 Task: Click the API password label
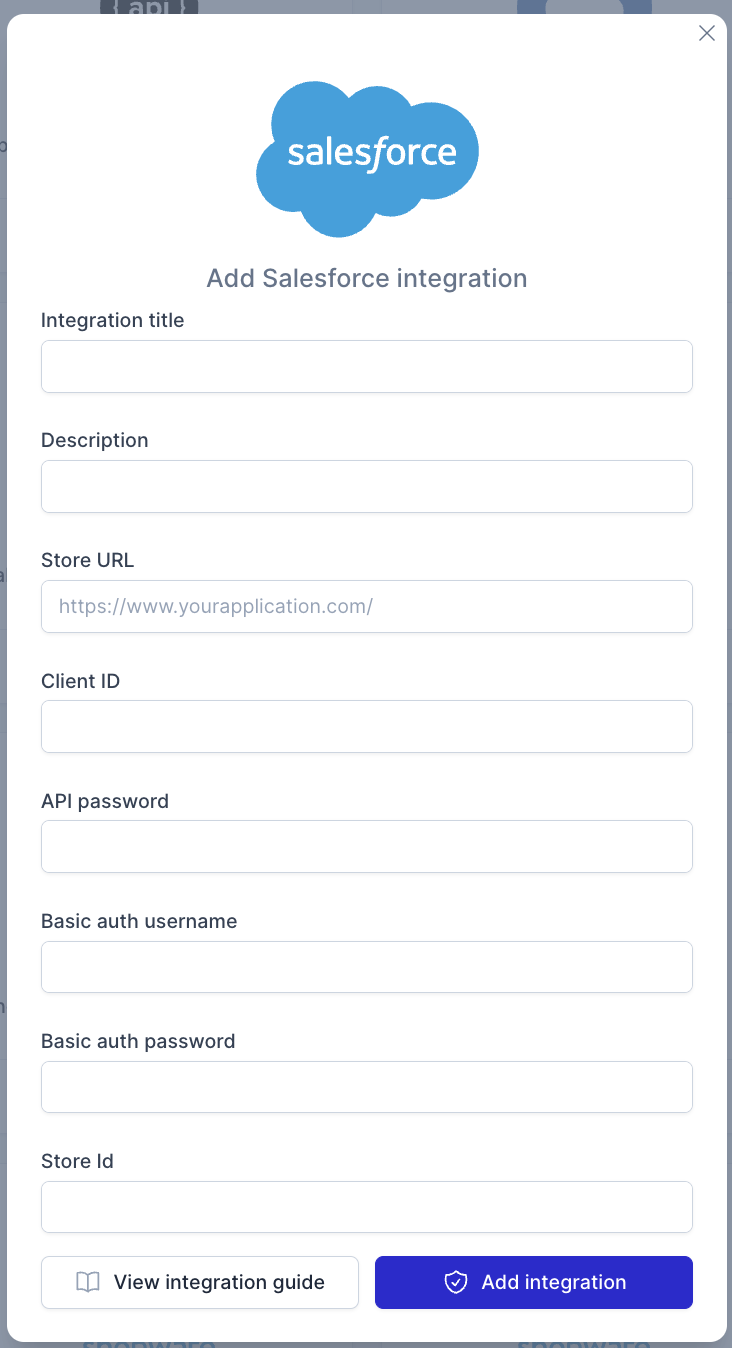pyautogui.click(x=104, y=801)
